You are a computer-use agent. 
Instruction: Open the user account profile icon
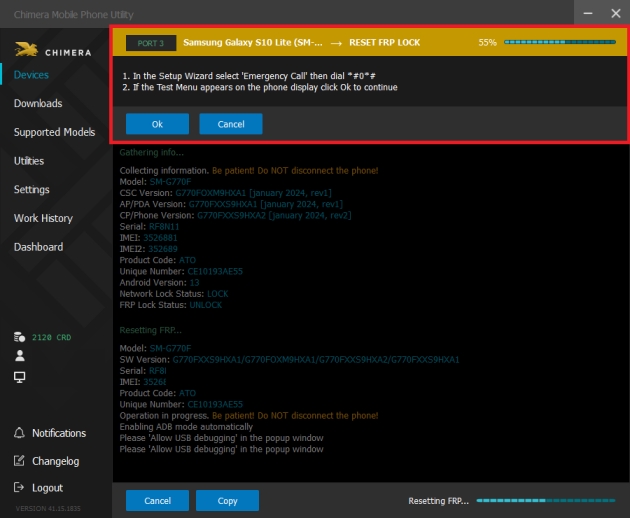coord(19,356)
